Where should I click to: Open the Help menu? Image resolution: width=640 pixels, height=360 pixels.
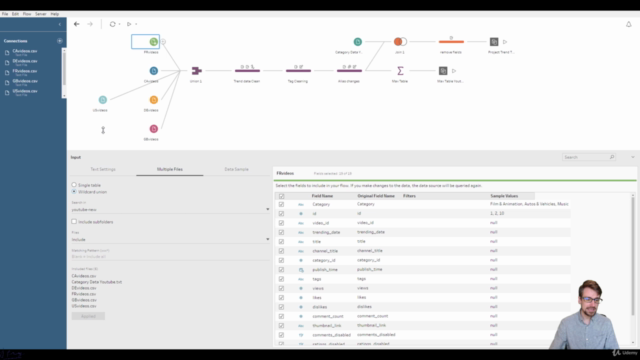pos(55,14)
